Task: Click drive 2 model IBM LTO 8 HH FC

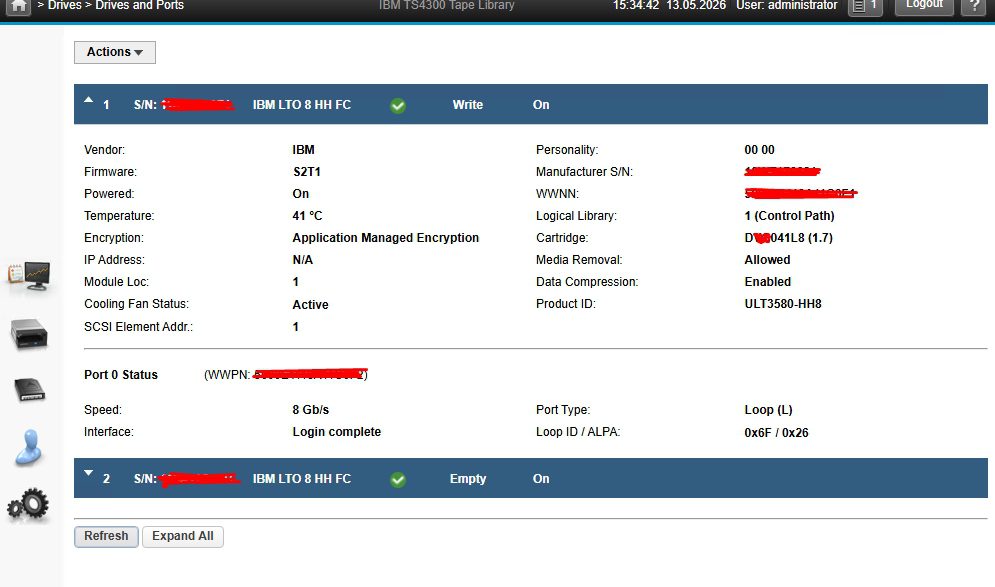Action: pos(302,479)
